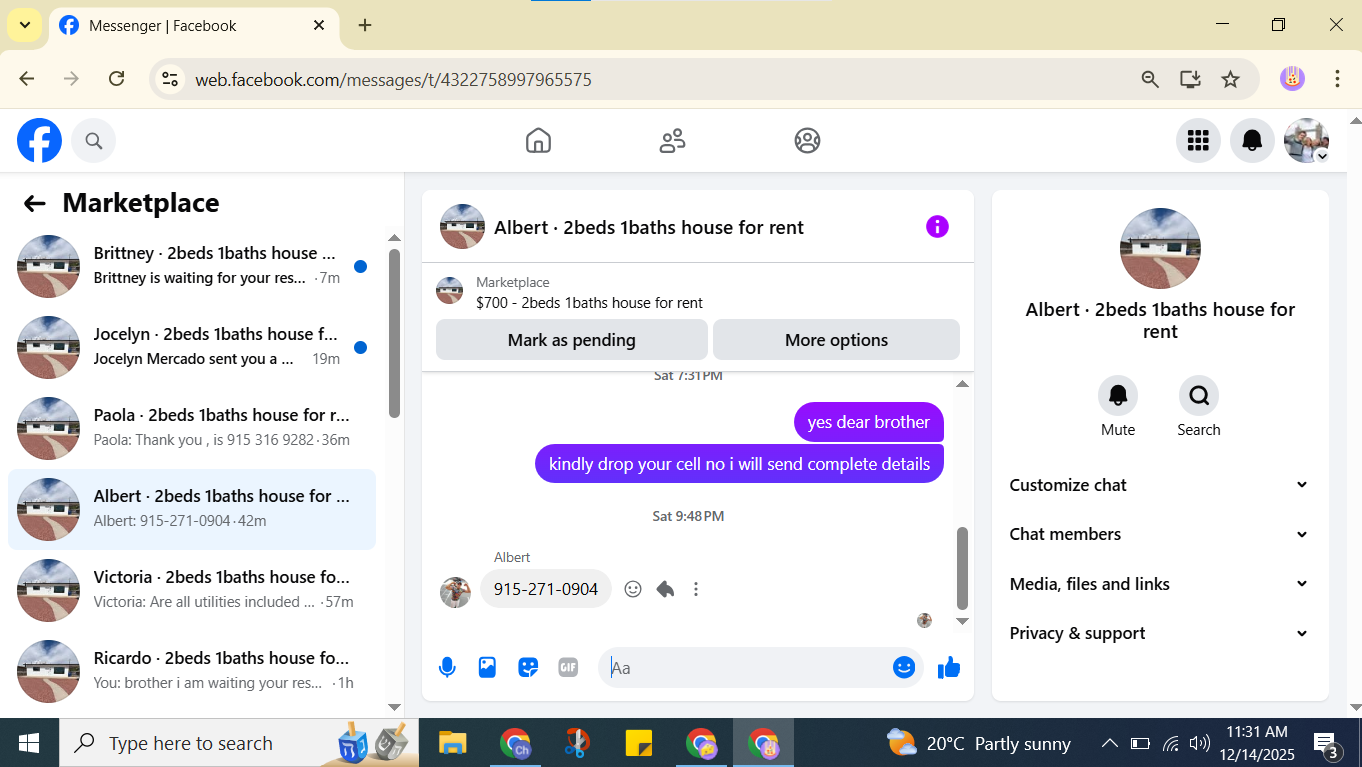Open Paola's house rental conversation
1362x767 pixels.
(192, 428)
